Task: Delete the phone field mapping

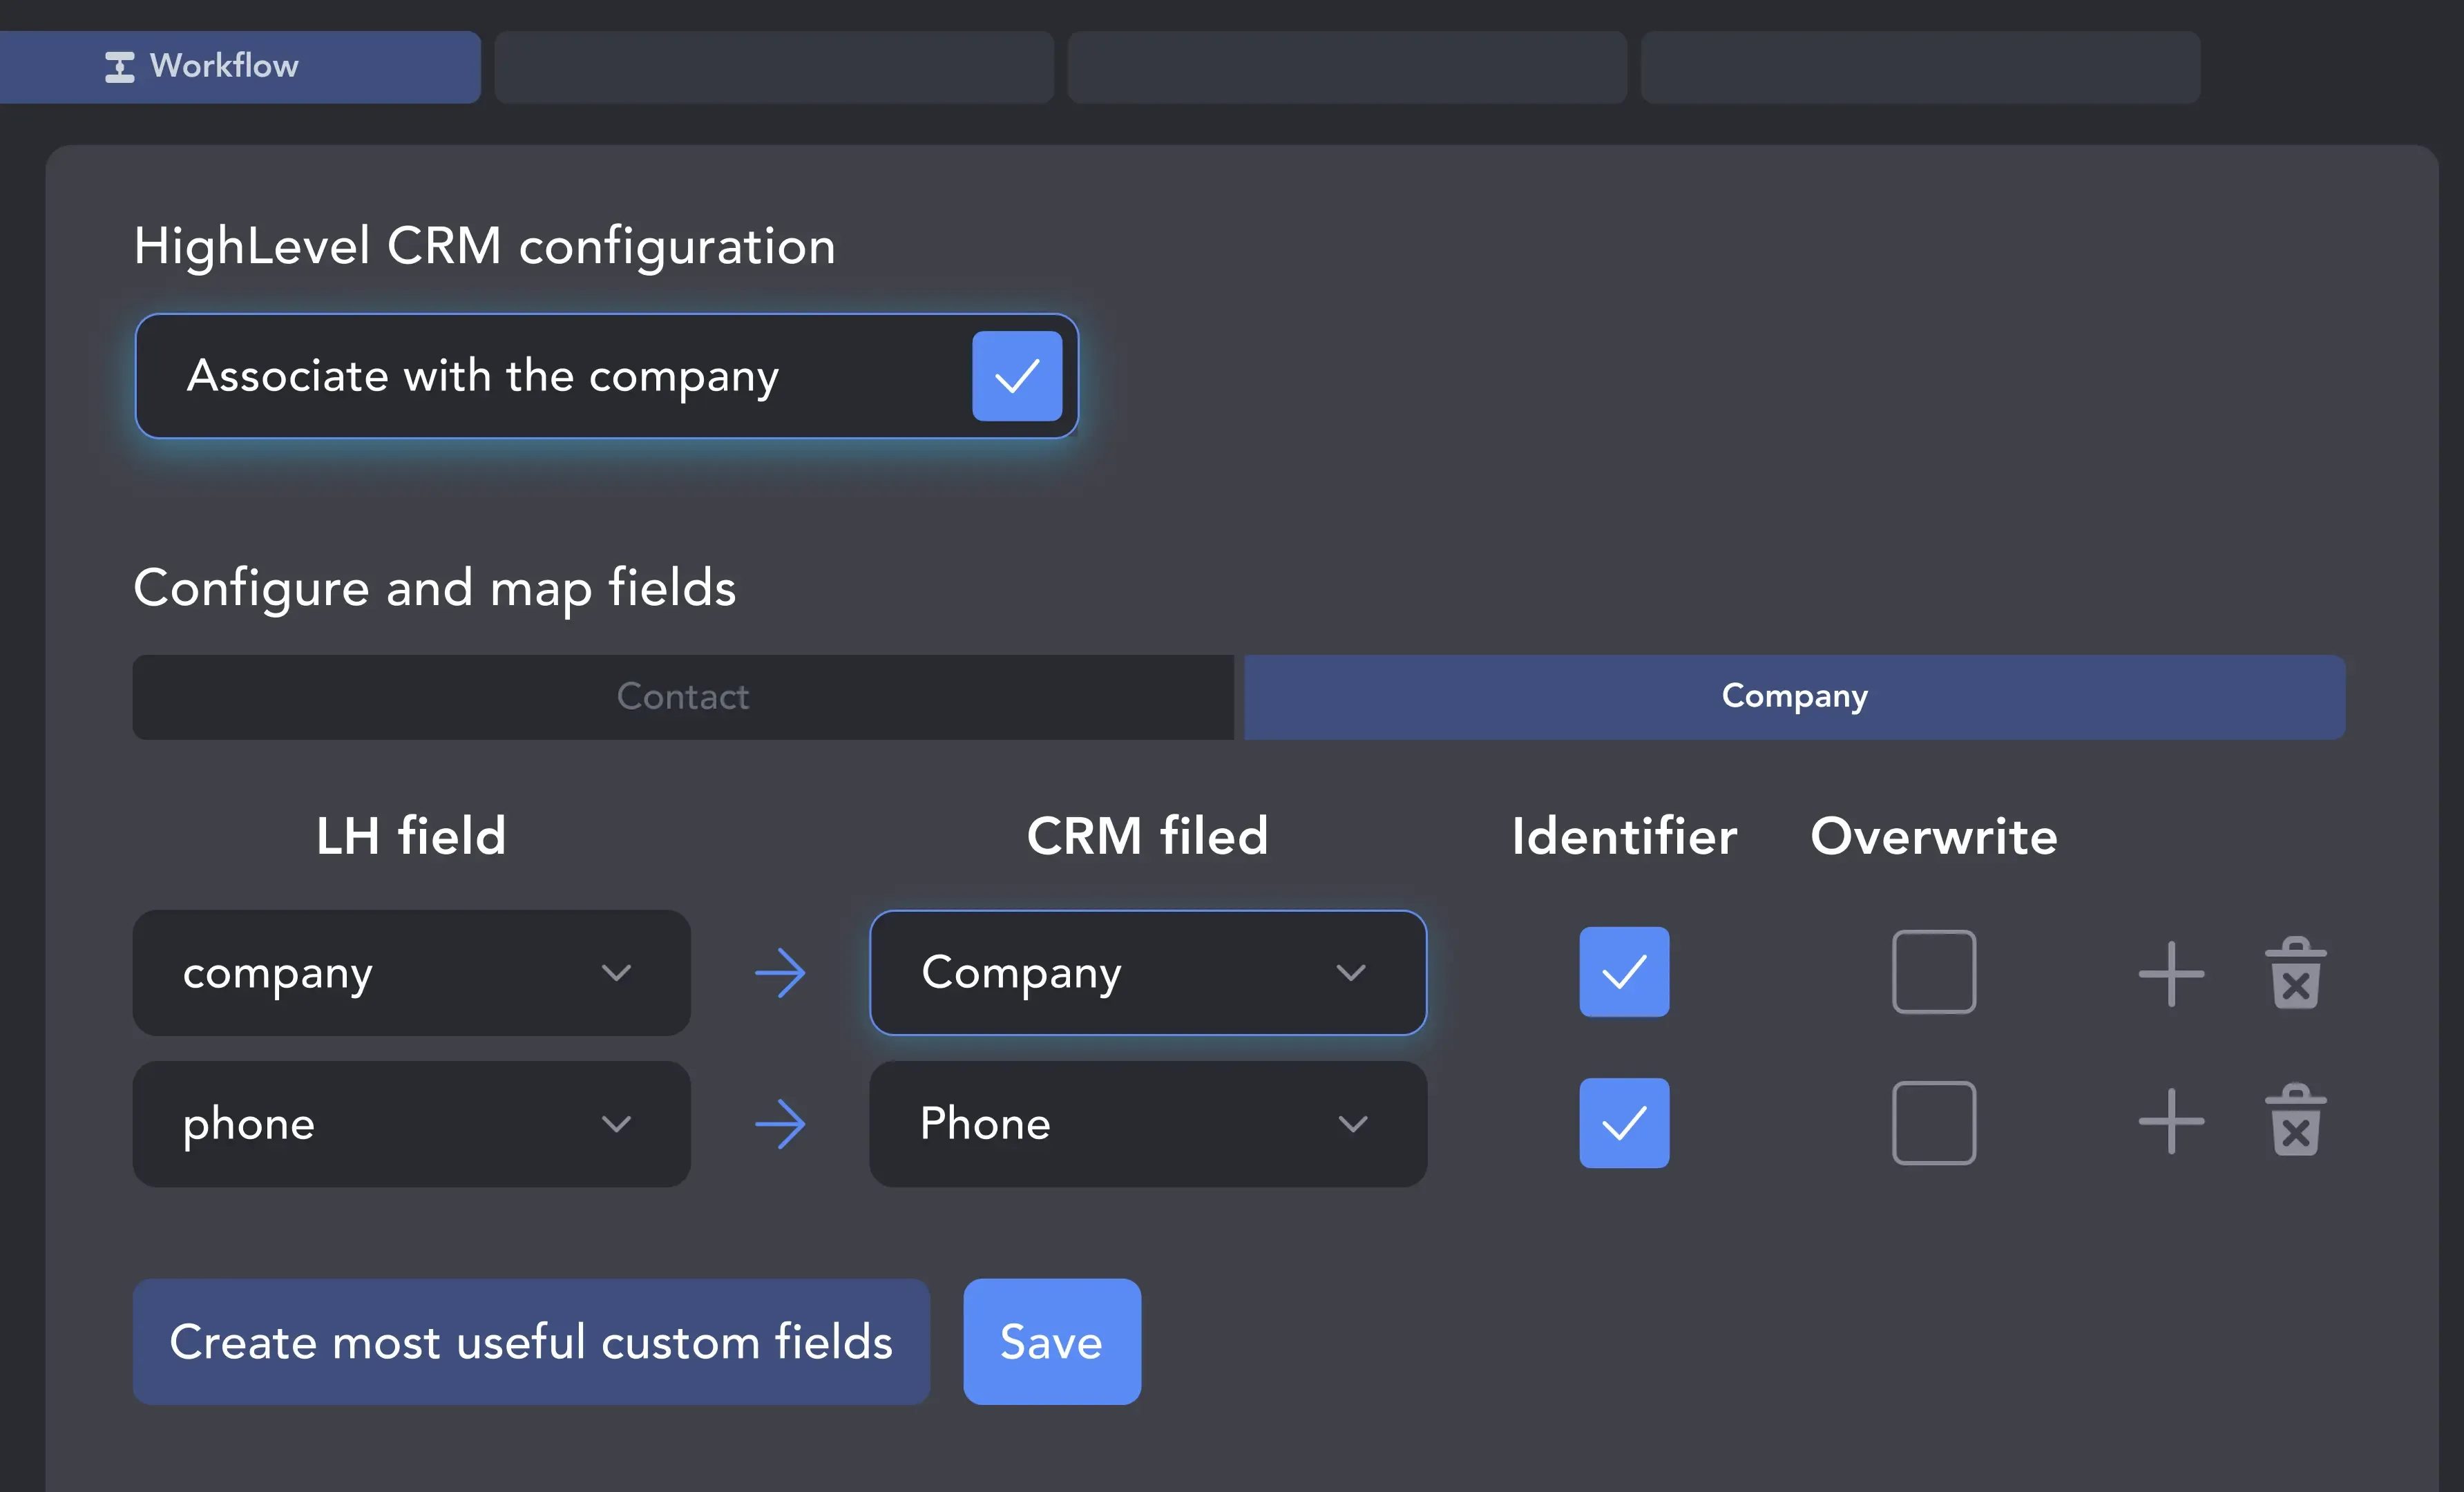Action: [2296, 1120]
